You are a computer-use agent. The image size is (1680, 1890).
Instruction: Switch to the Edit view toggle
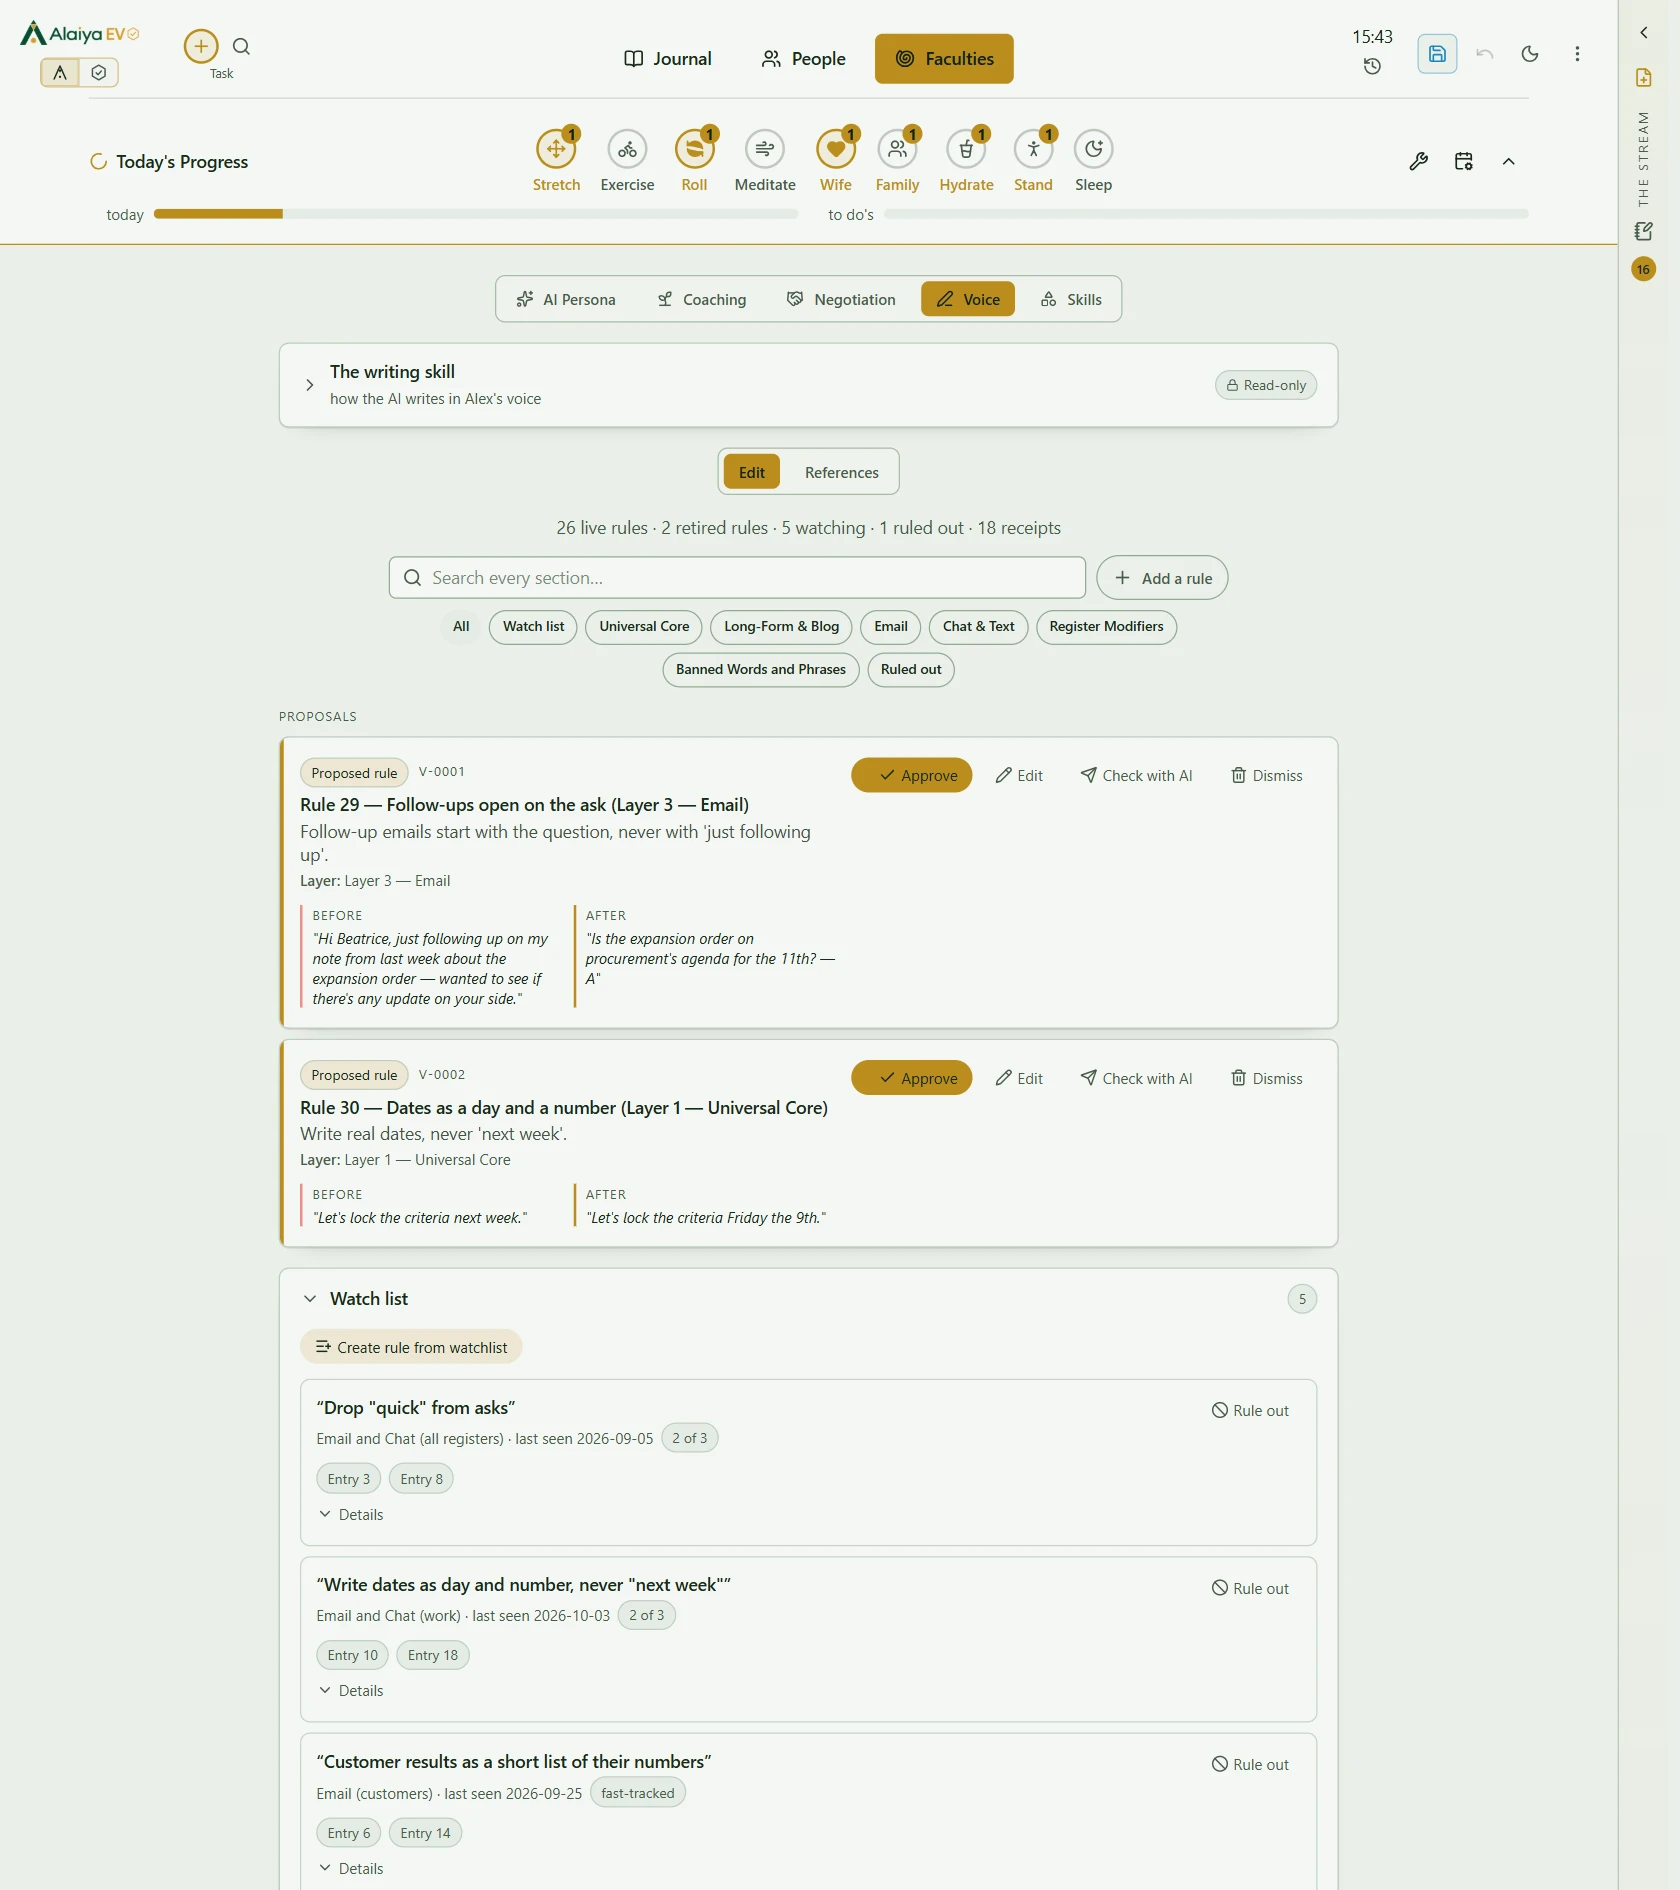point(752,472)
